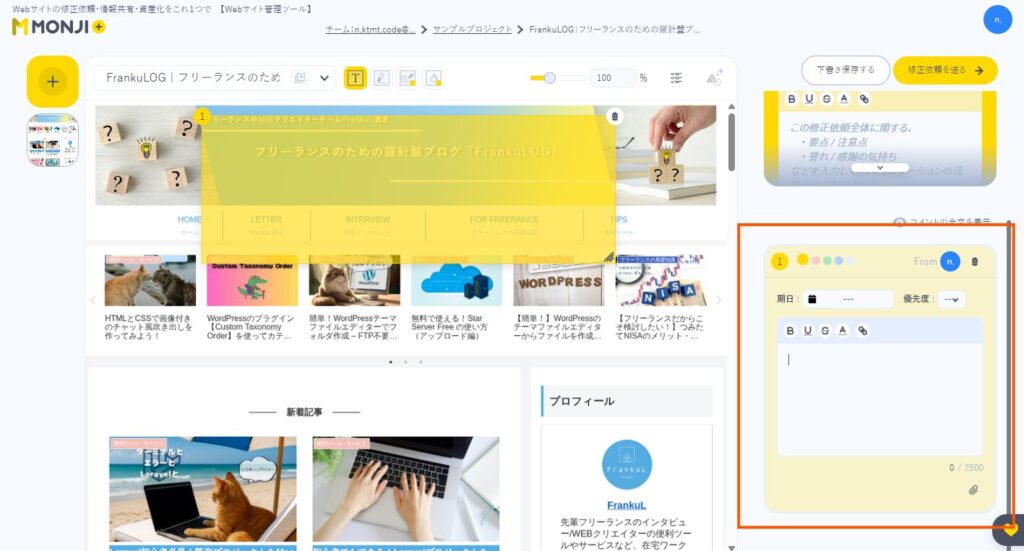Select the page thumbnail in left sidebar
The width and height of the screenshot is (1024, 551).
[52, 140]
